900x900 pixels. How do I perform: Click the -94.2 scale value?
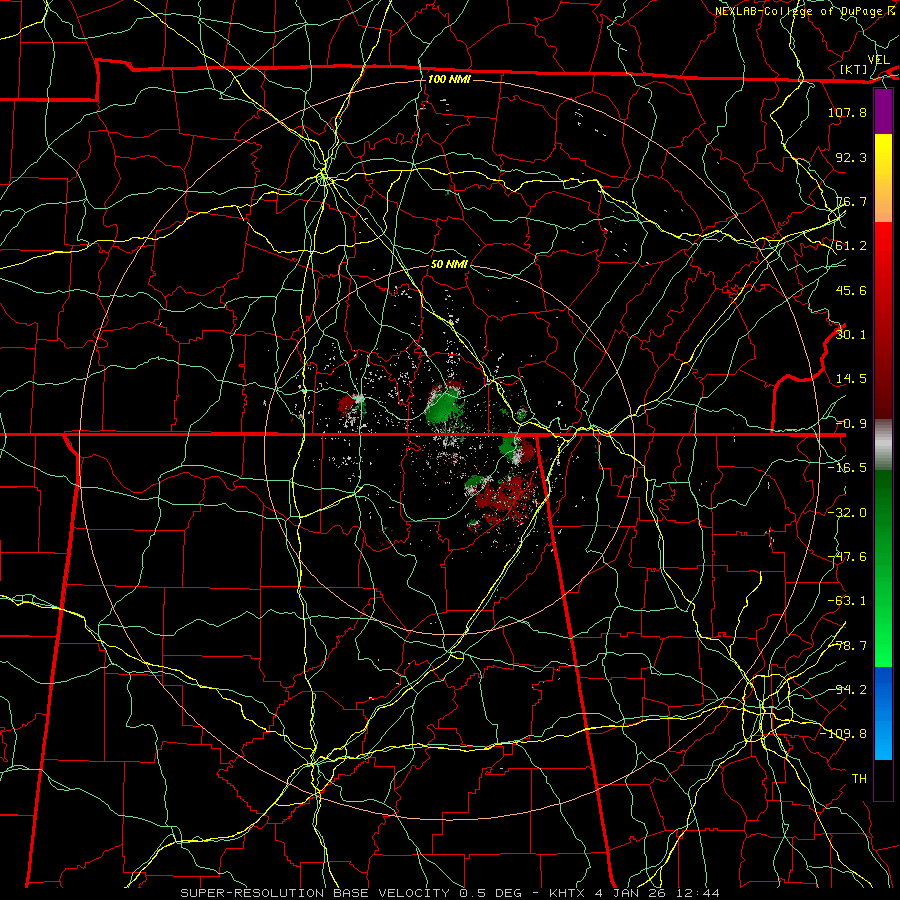click(x=847, y=690)
